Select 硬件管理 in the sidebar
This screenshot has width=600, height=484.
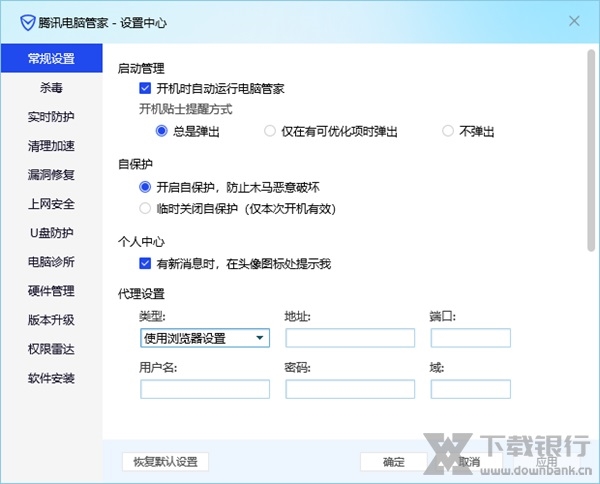tap(52, 291)
